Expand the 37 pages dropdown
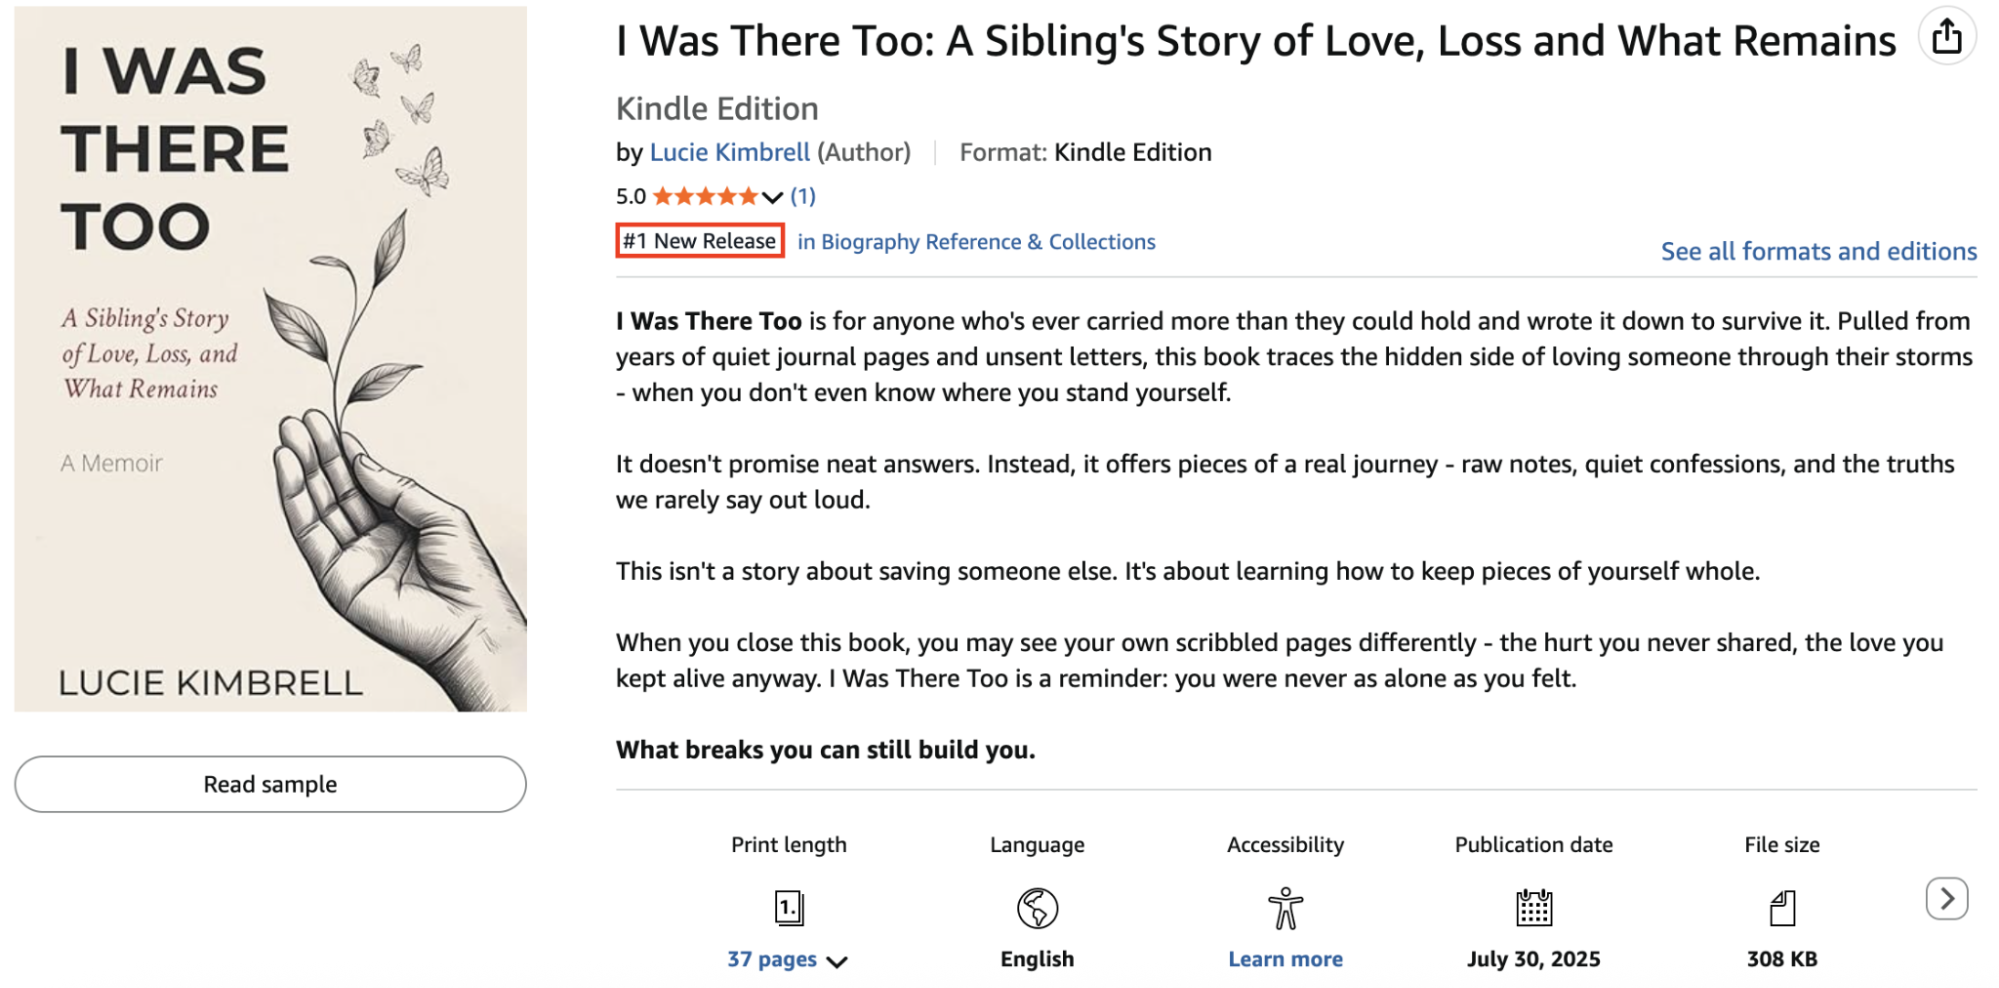The image size is (1999, 988). coord(837,961)
